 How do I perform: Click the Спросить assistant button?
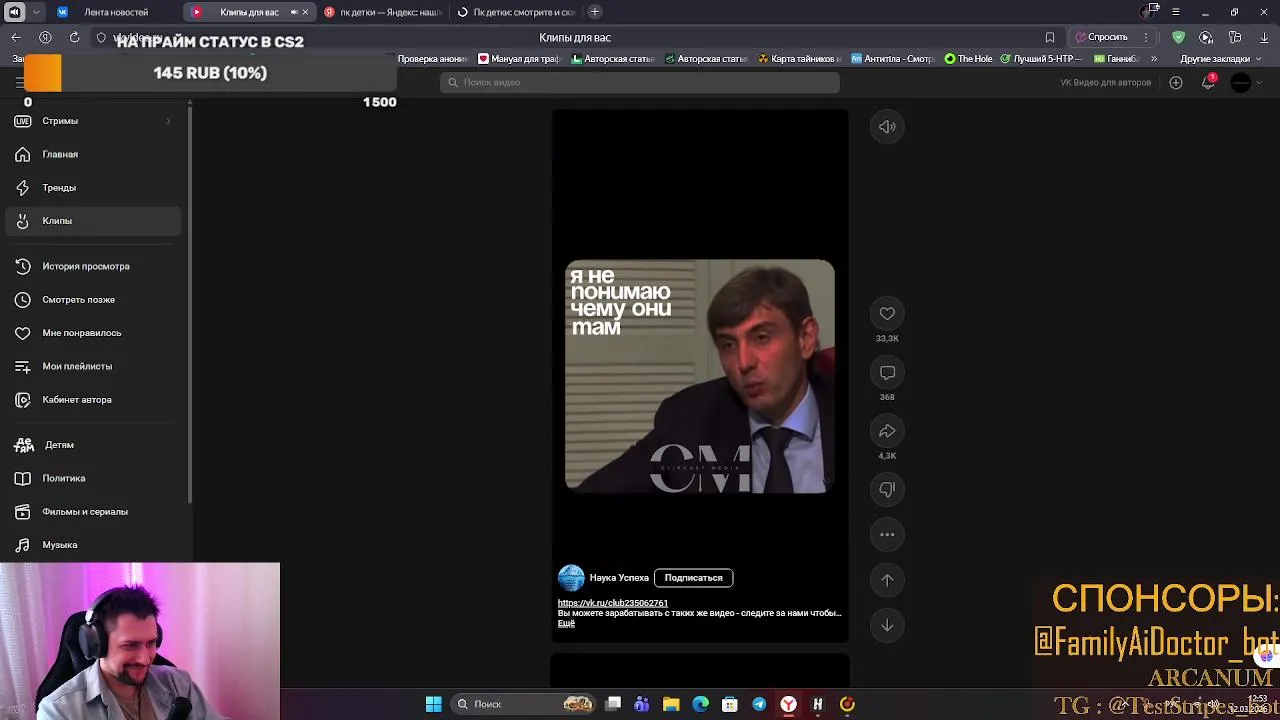[1101, 37]
